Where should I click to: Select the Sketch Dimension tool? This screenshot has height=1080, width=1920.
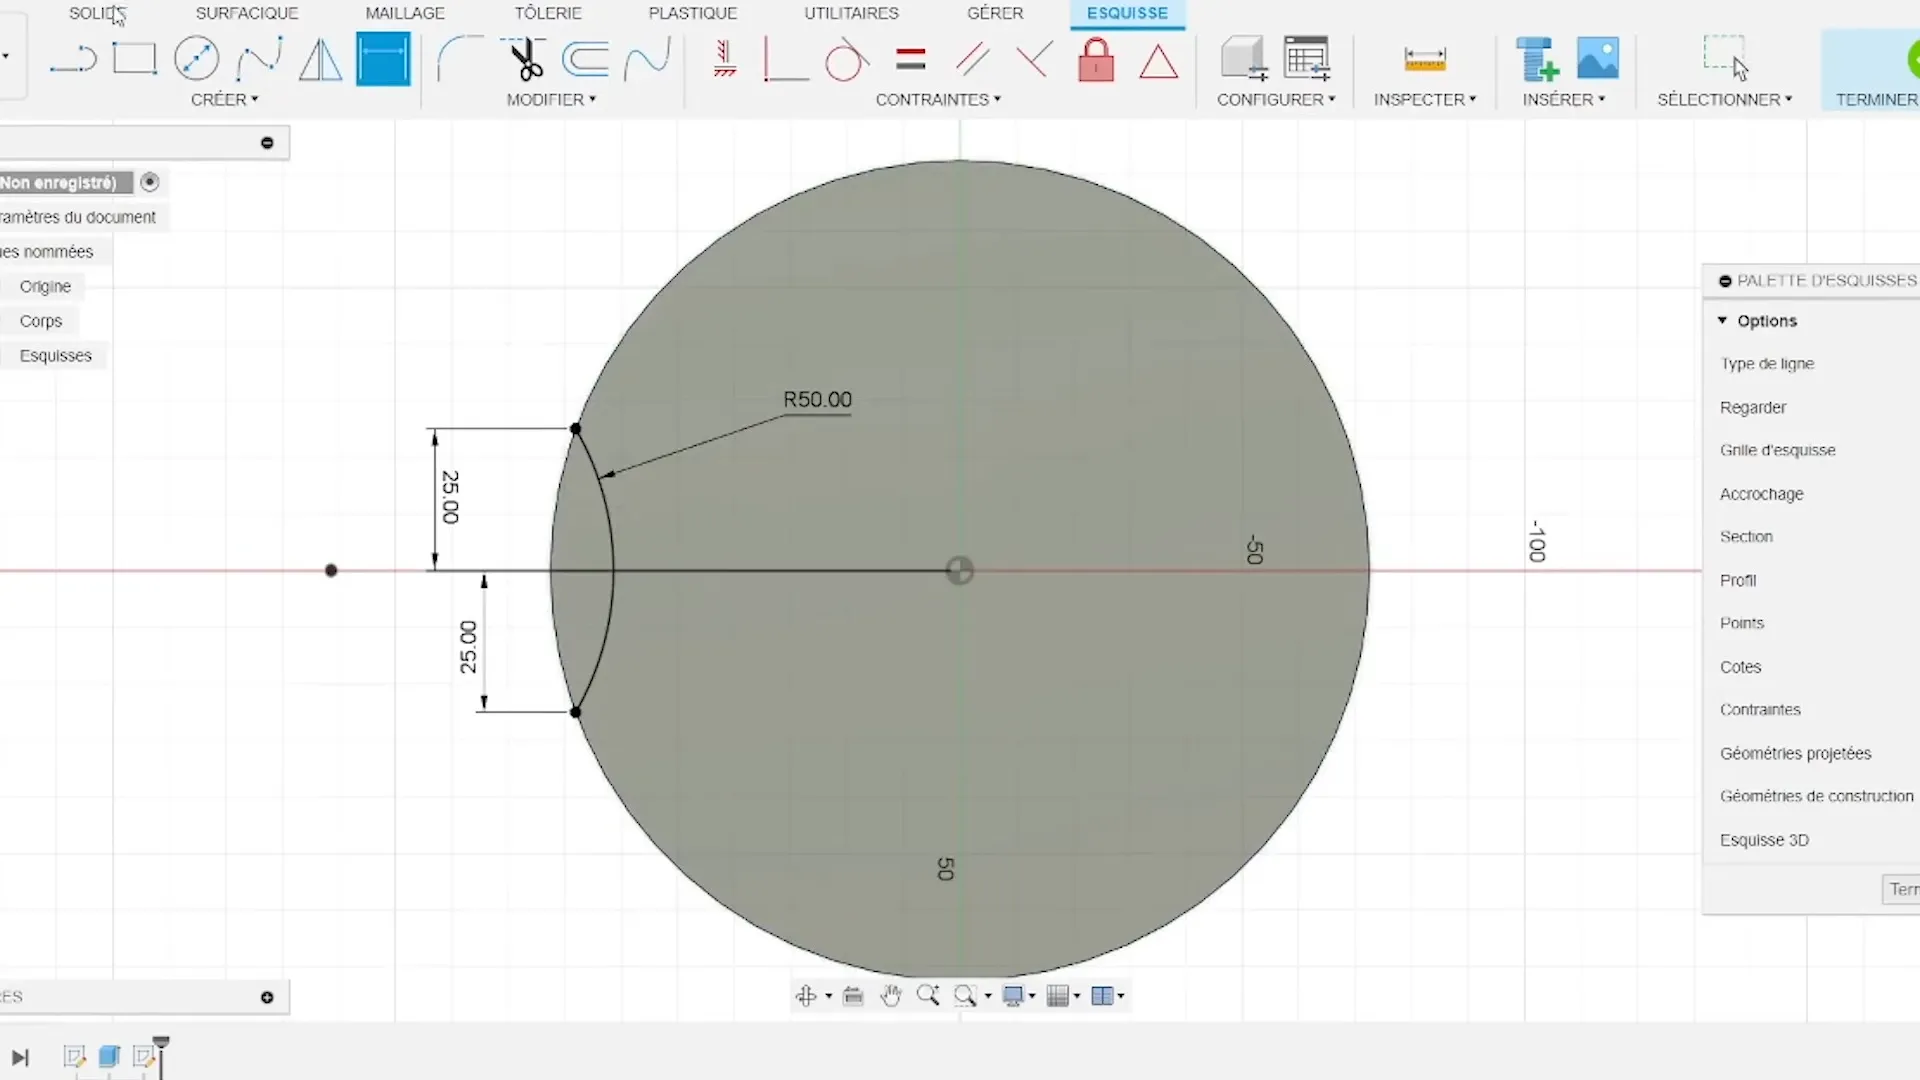click(383, 59)
